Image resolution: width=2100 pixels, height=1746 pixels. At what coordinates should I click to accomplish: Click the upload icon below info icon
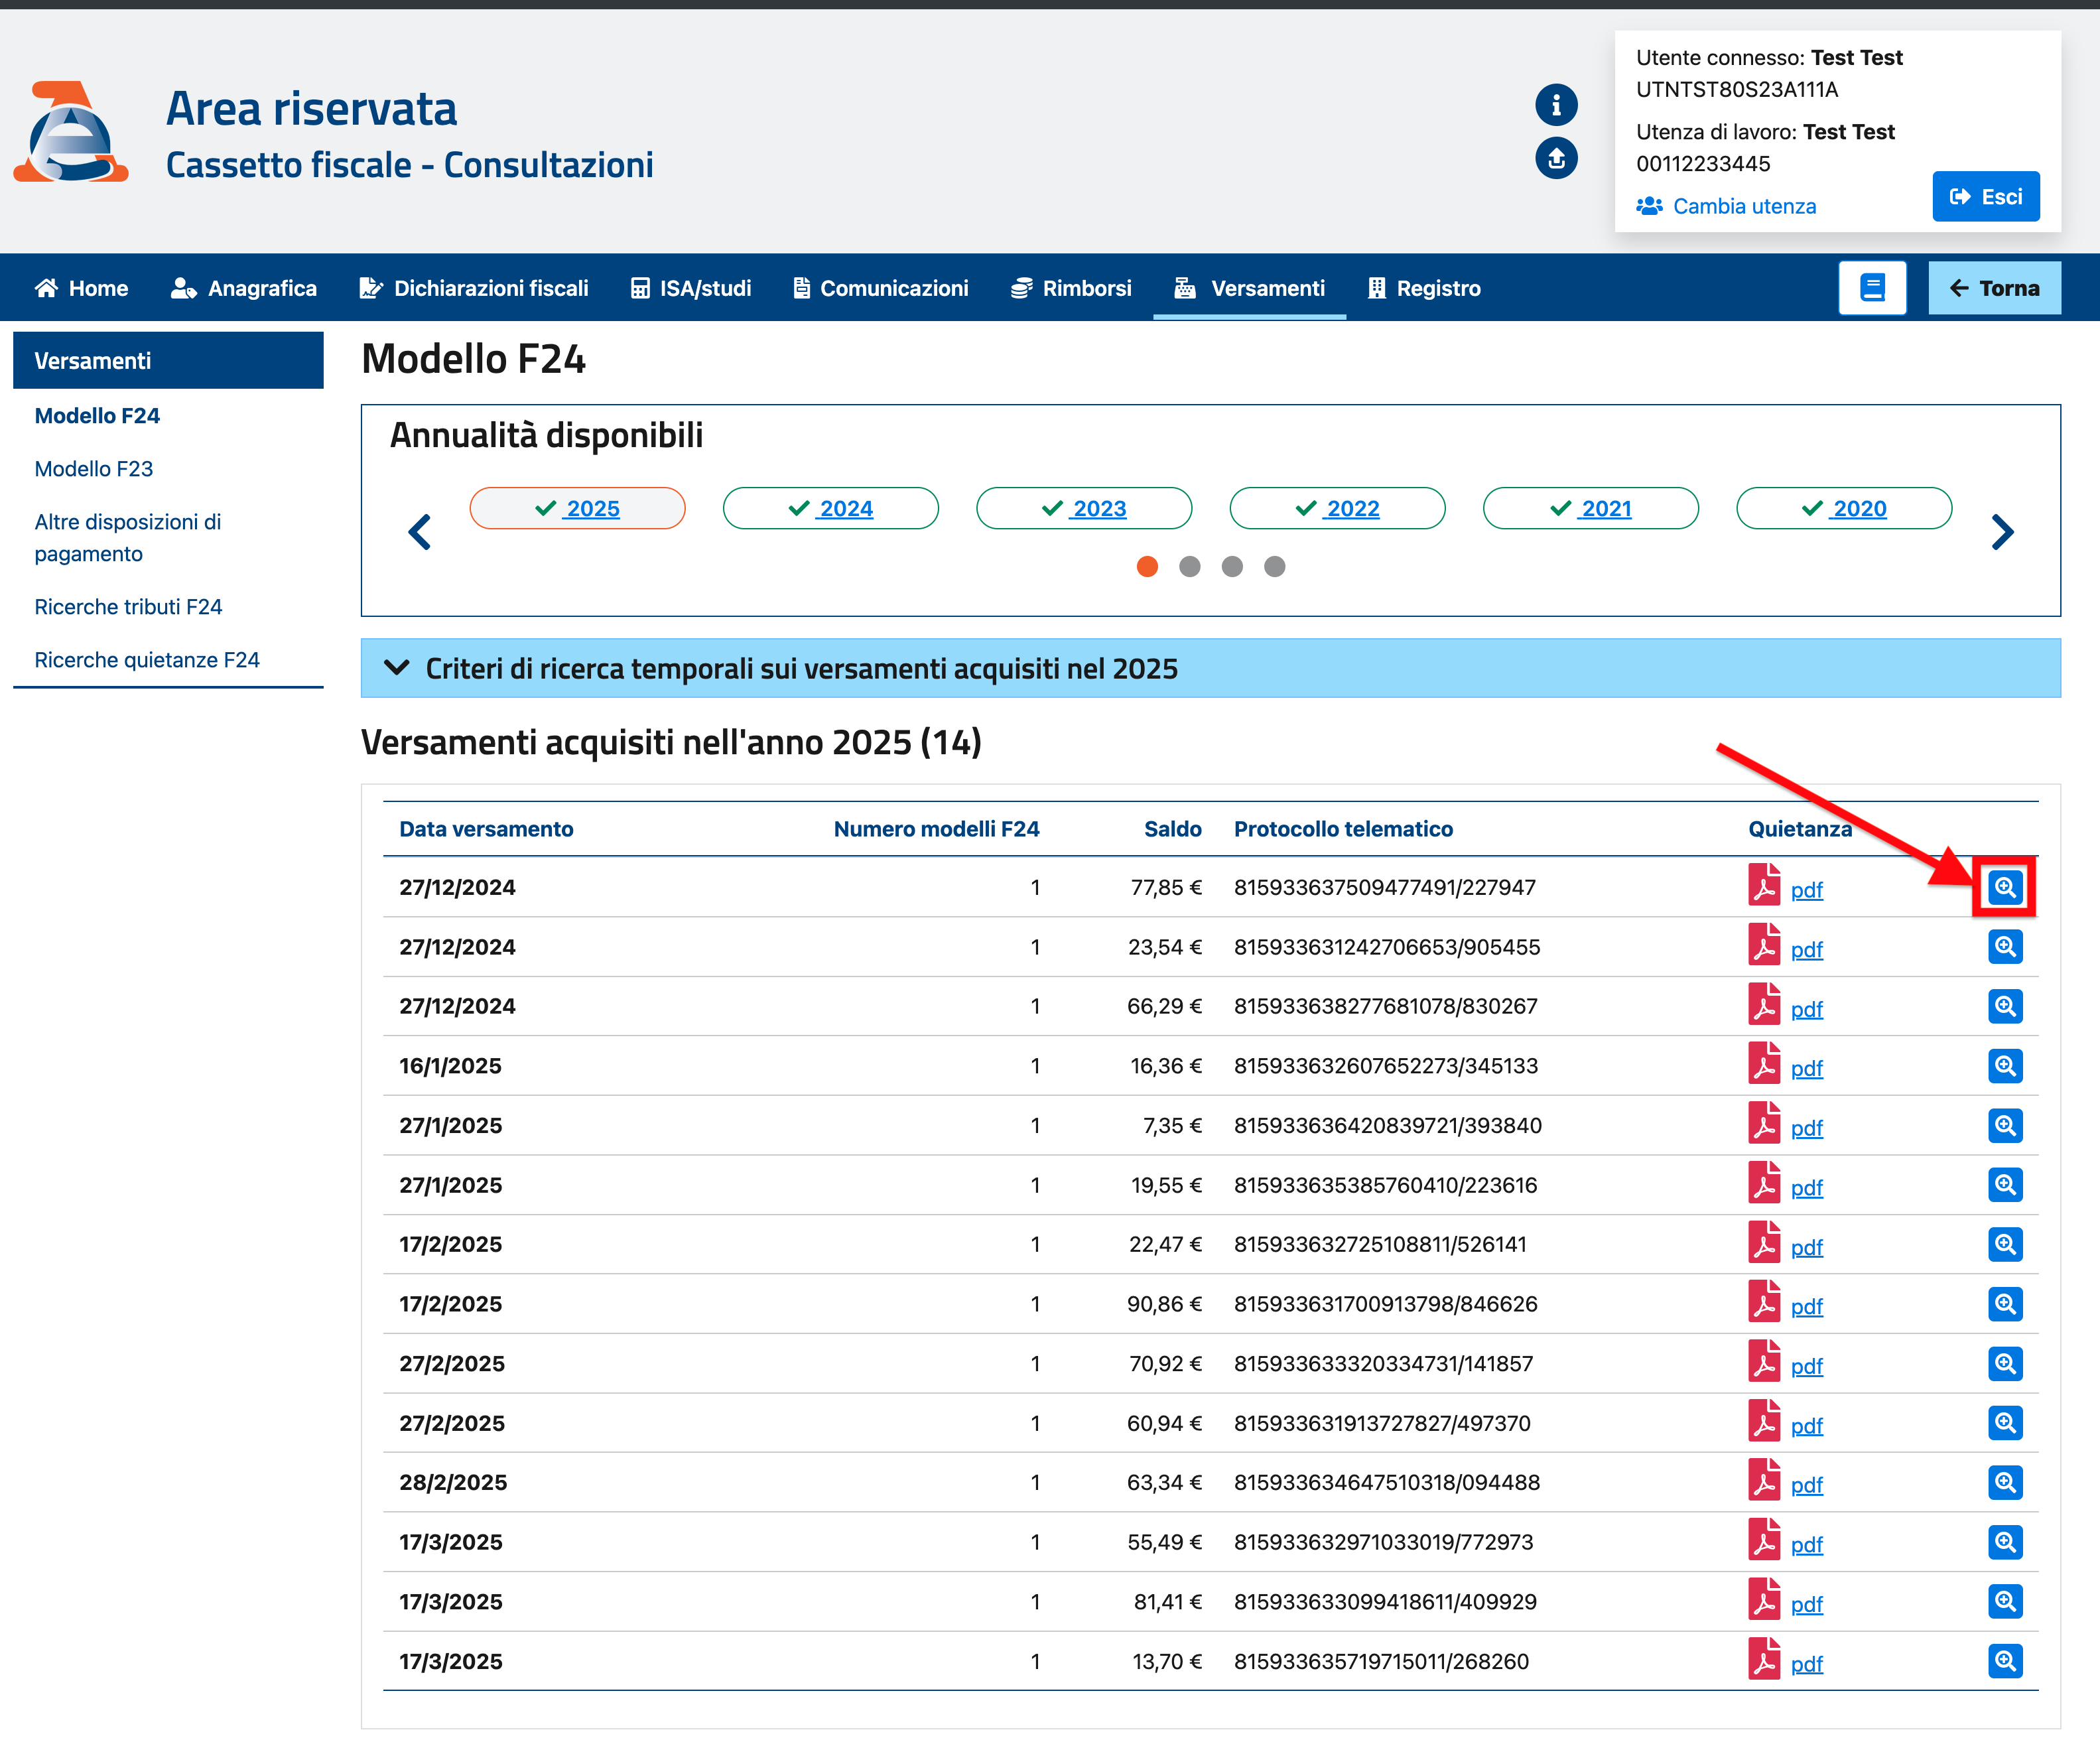1556,158
